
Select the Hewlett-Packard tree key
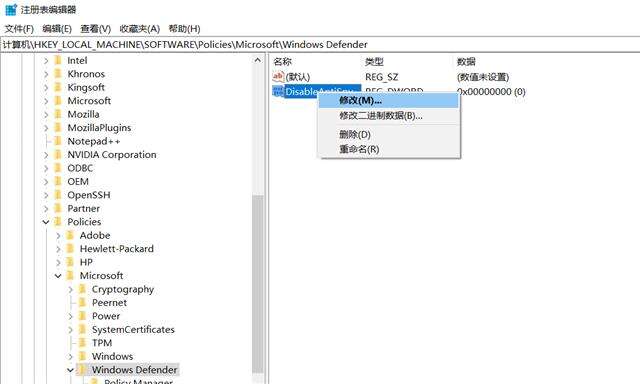pyautogui.click(x=117, y=249)
